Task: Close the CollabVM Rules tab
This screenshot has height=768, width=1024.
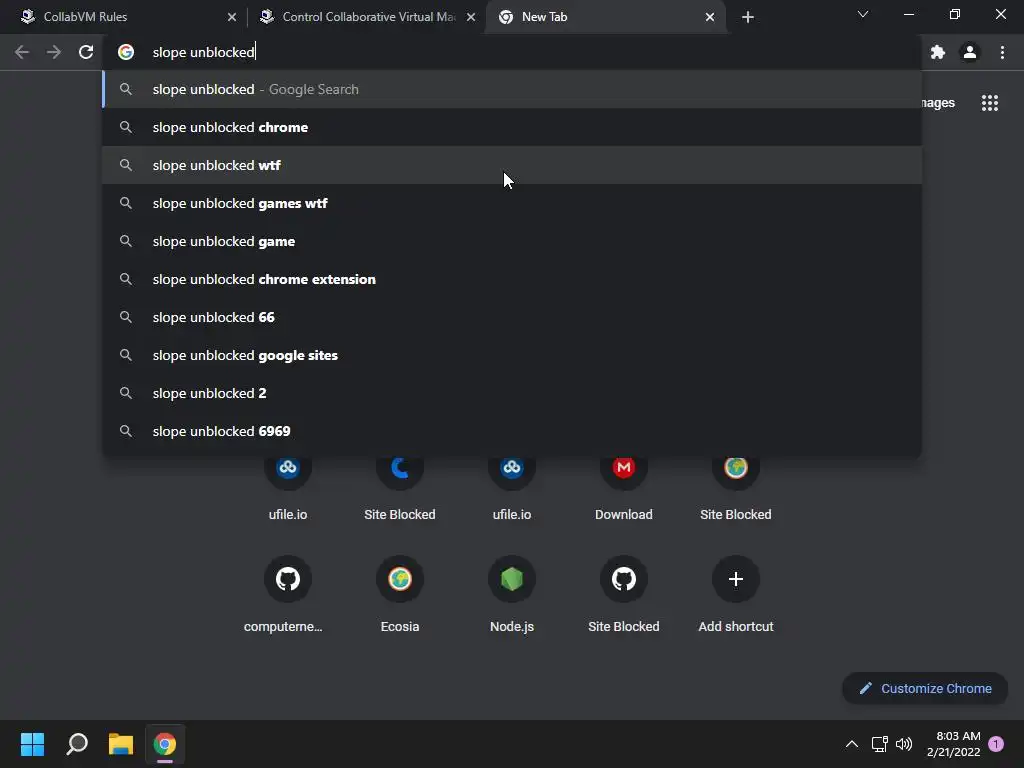Action: click(232, 17)
